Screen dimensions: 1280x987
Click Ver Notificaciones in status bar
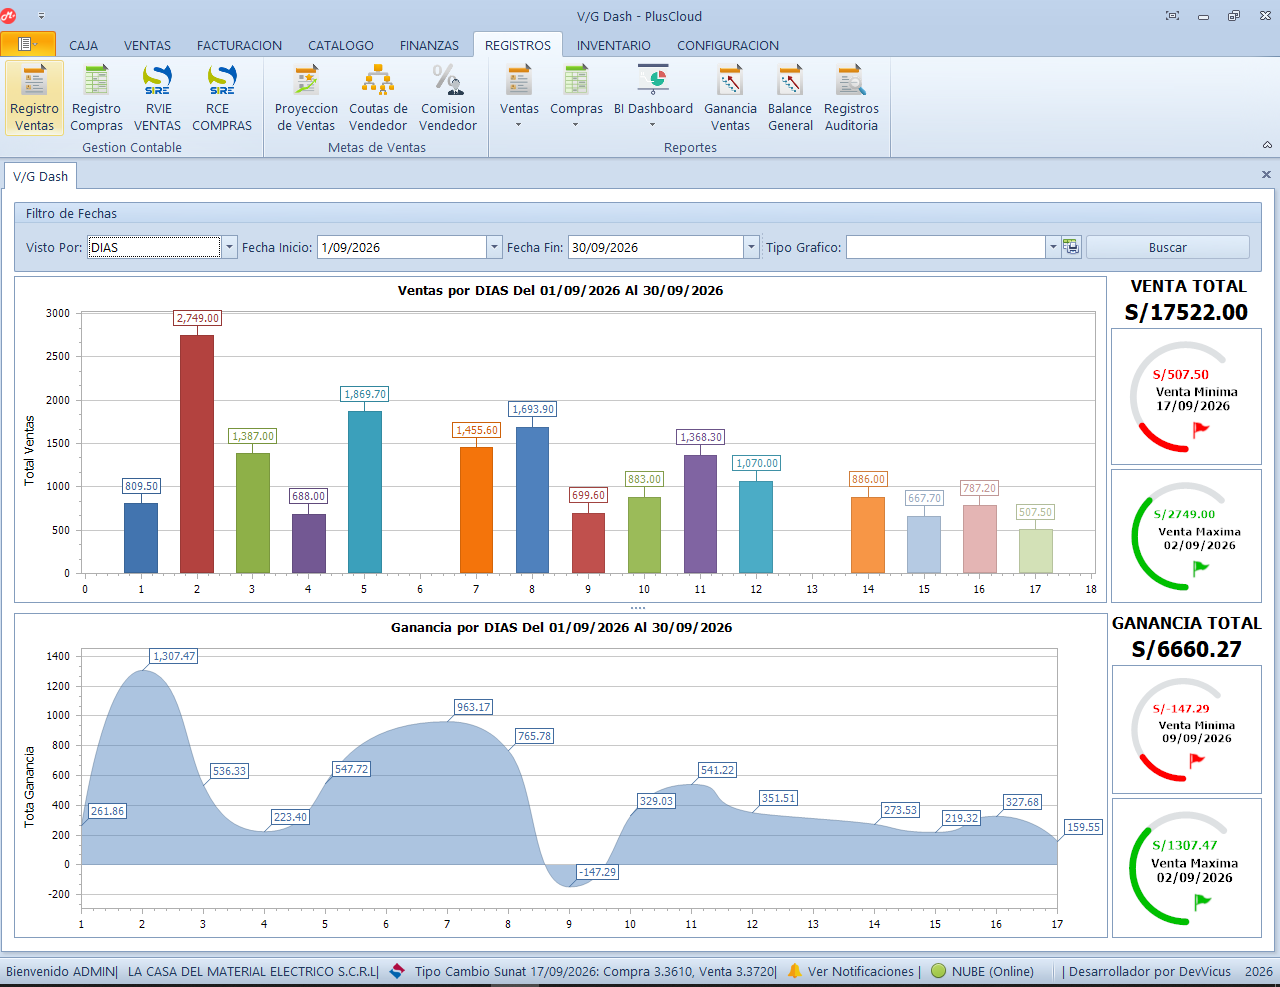tap(861, 971)
